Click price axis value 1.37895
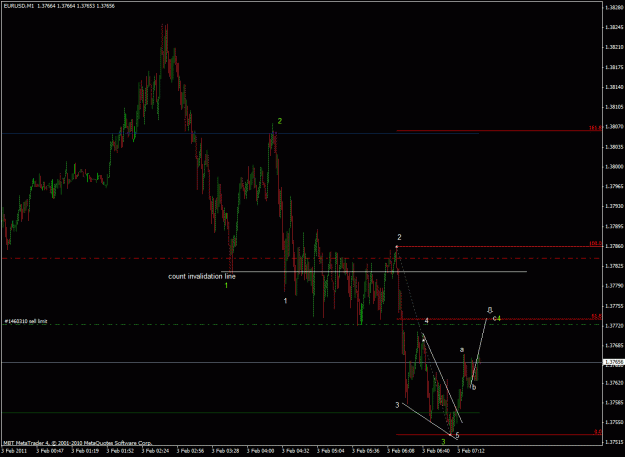This screenshot has height=457, width=625. pos(612,226)
